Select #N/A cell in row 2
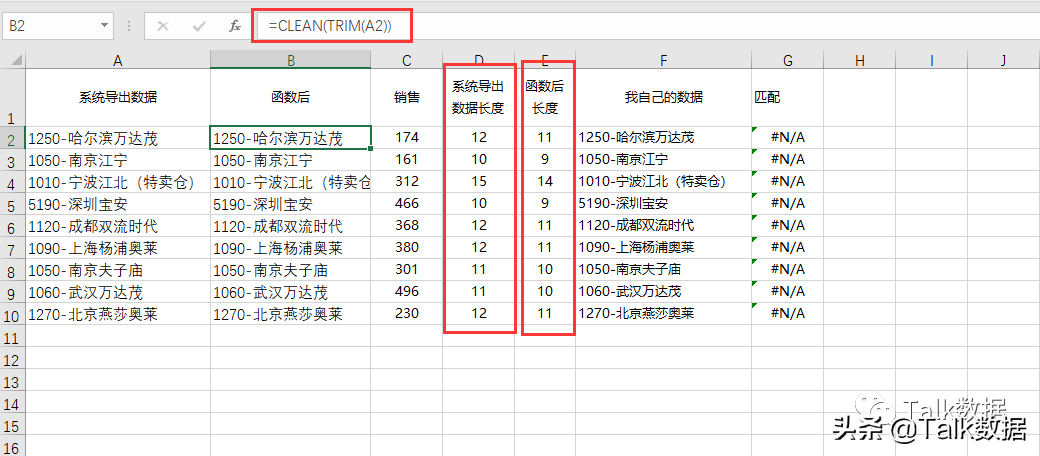 [x=787, y=138]
